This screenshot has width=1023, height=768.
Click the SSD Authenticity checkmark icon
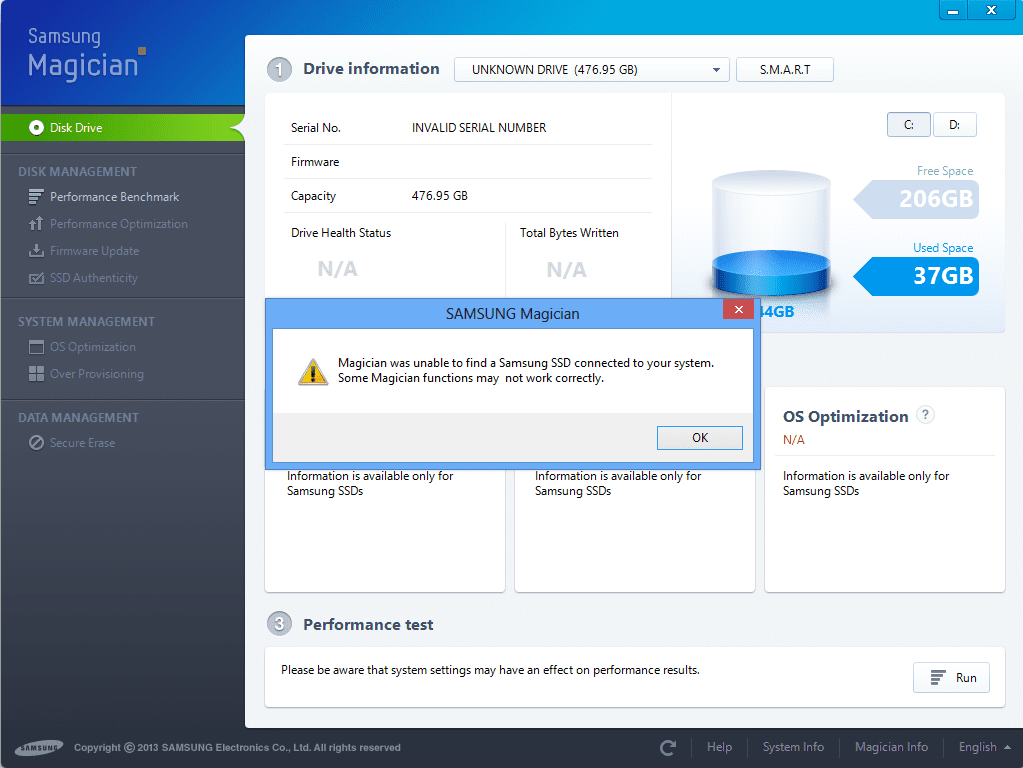pos(36,278)
